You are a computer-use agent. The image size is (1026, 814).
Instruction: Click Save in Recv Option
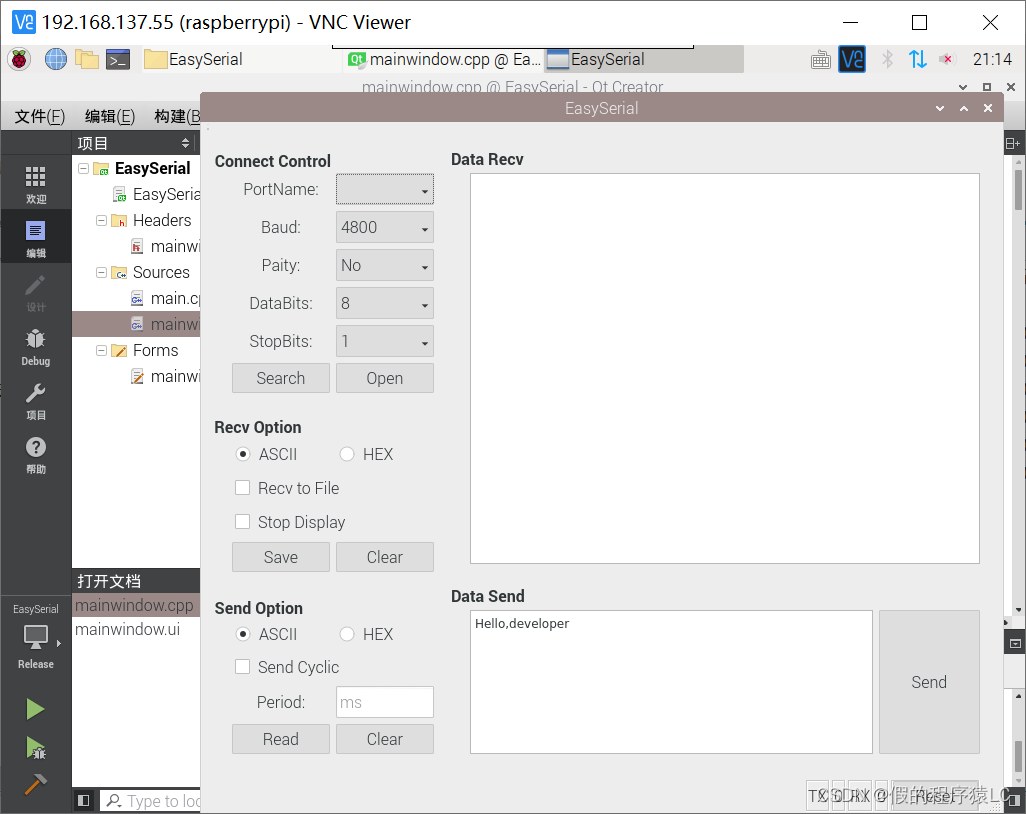[281, 557]
